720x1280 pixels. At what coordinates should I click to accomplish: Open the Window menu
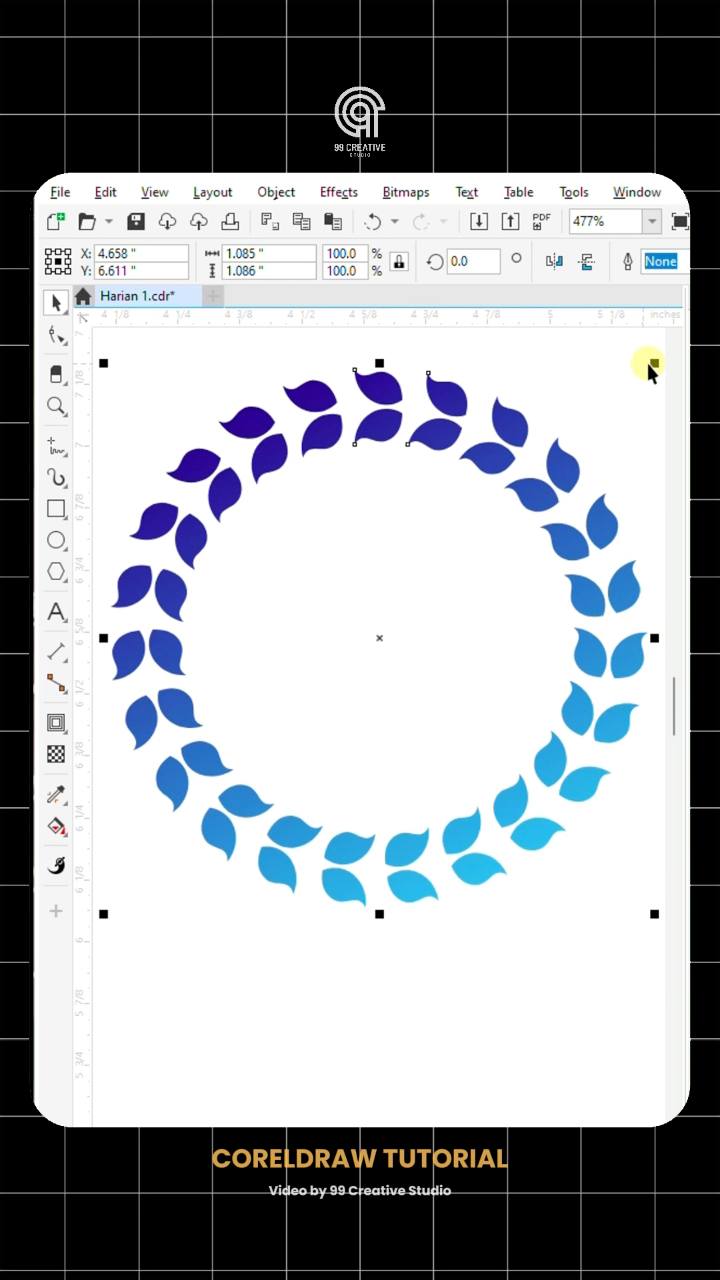(637, 192)
